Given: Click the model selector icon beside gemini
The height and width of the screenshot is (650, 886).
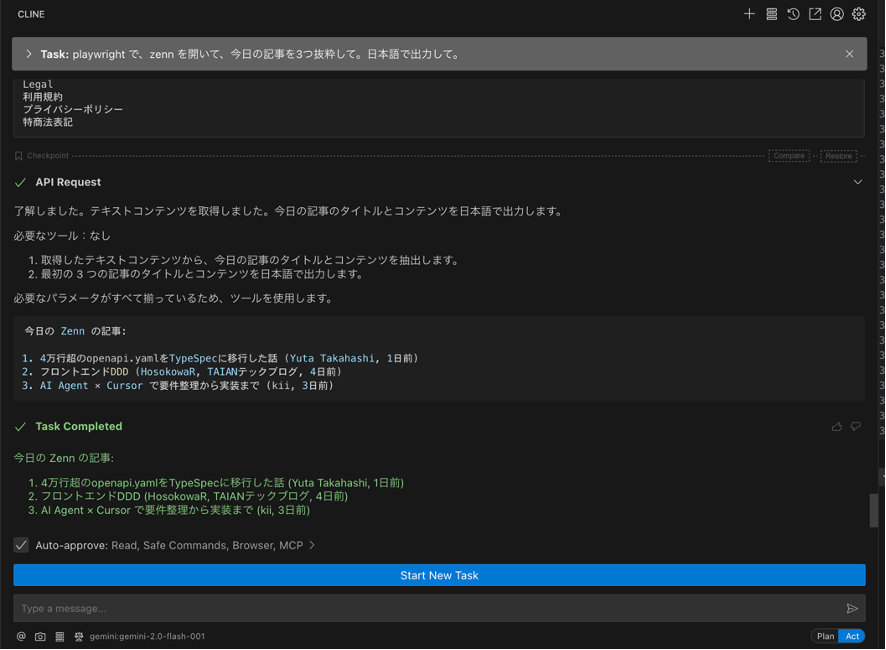Looking at the screenshot, I should pyautogui.click(x=79, y=636).
